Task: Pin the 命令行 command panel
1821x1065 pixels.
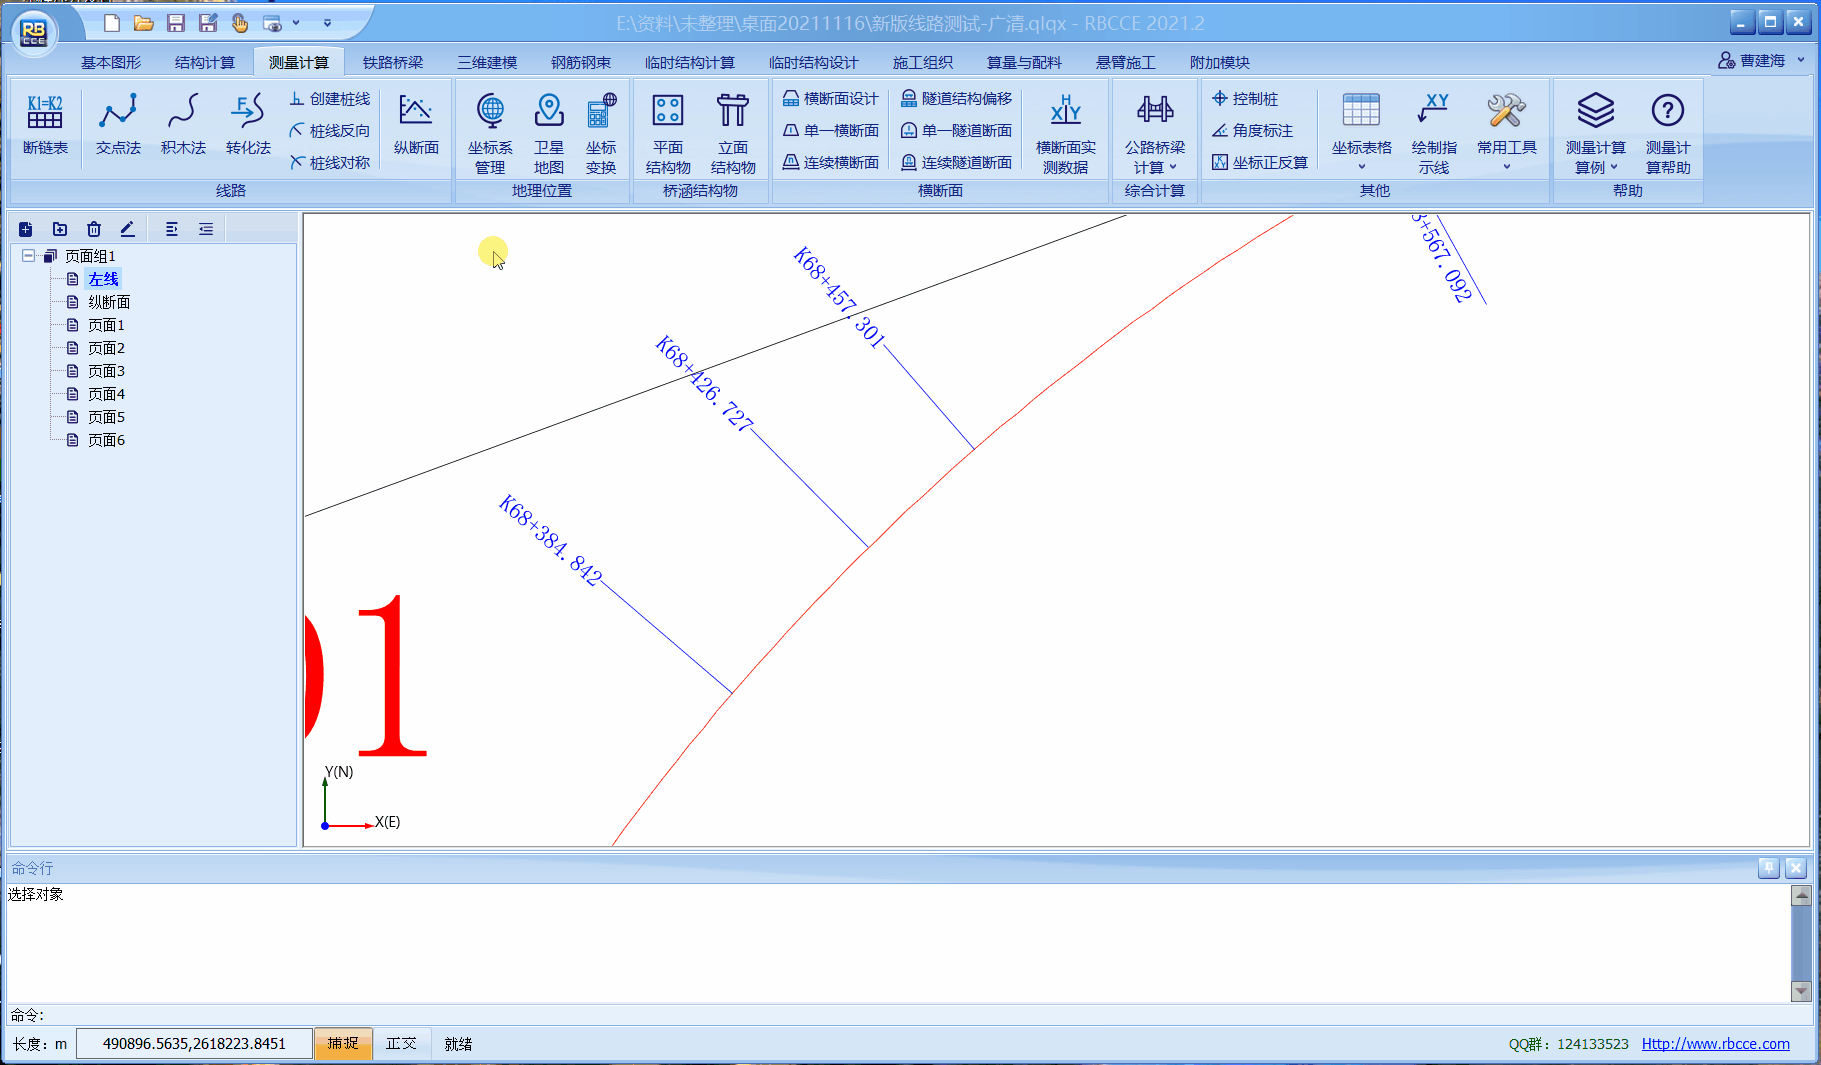Action: (x=1768, y=868)
